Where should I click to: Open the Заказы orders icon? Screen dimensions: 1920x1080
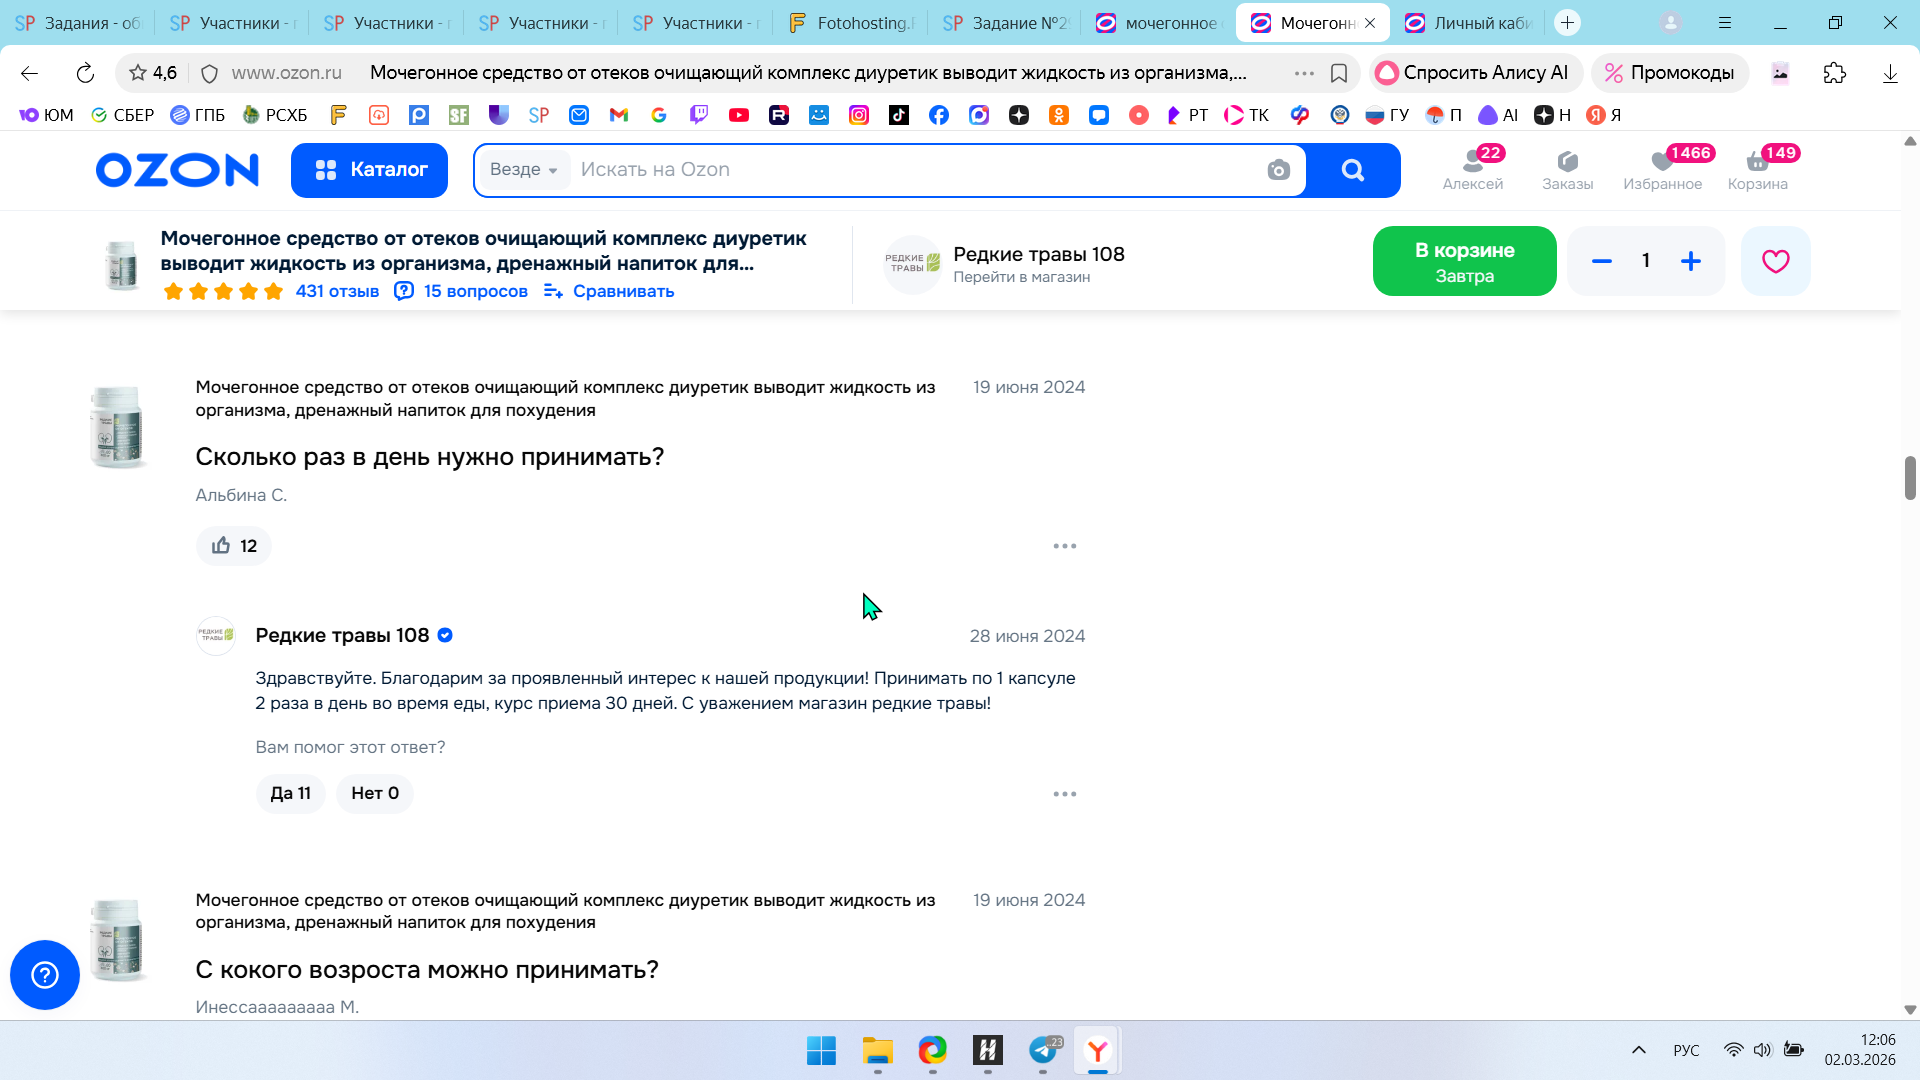pos(1567,169)
